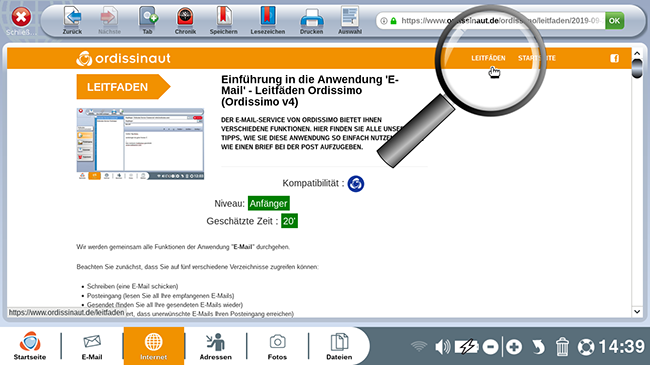Open a new Tab

pyautogui.click(x=148, y=20)
